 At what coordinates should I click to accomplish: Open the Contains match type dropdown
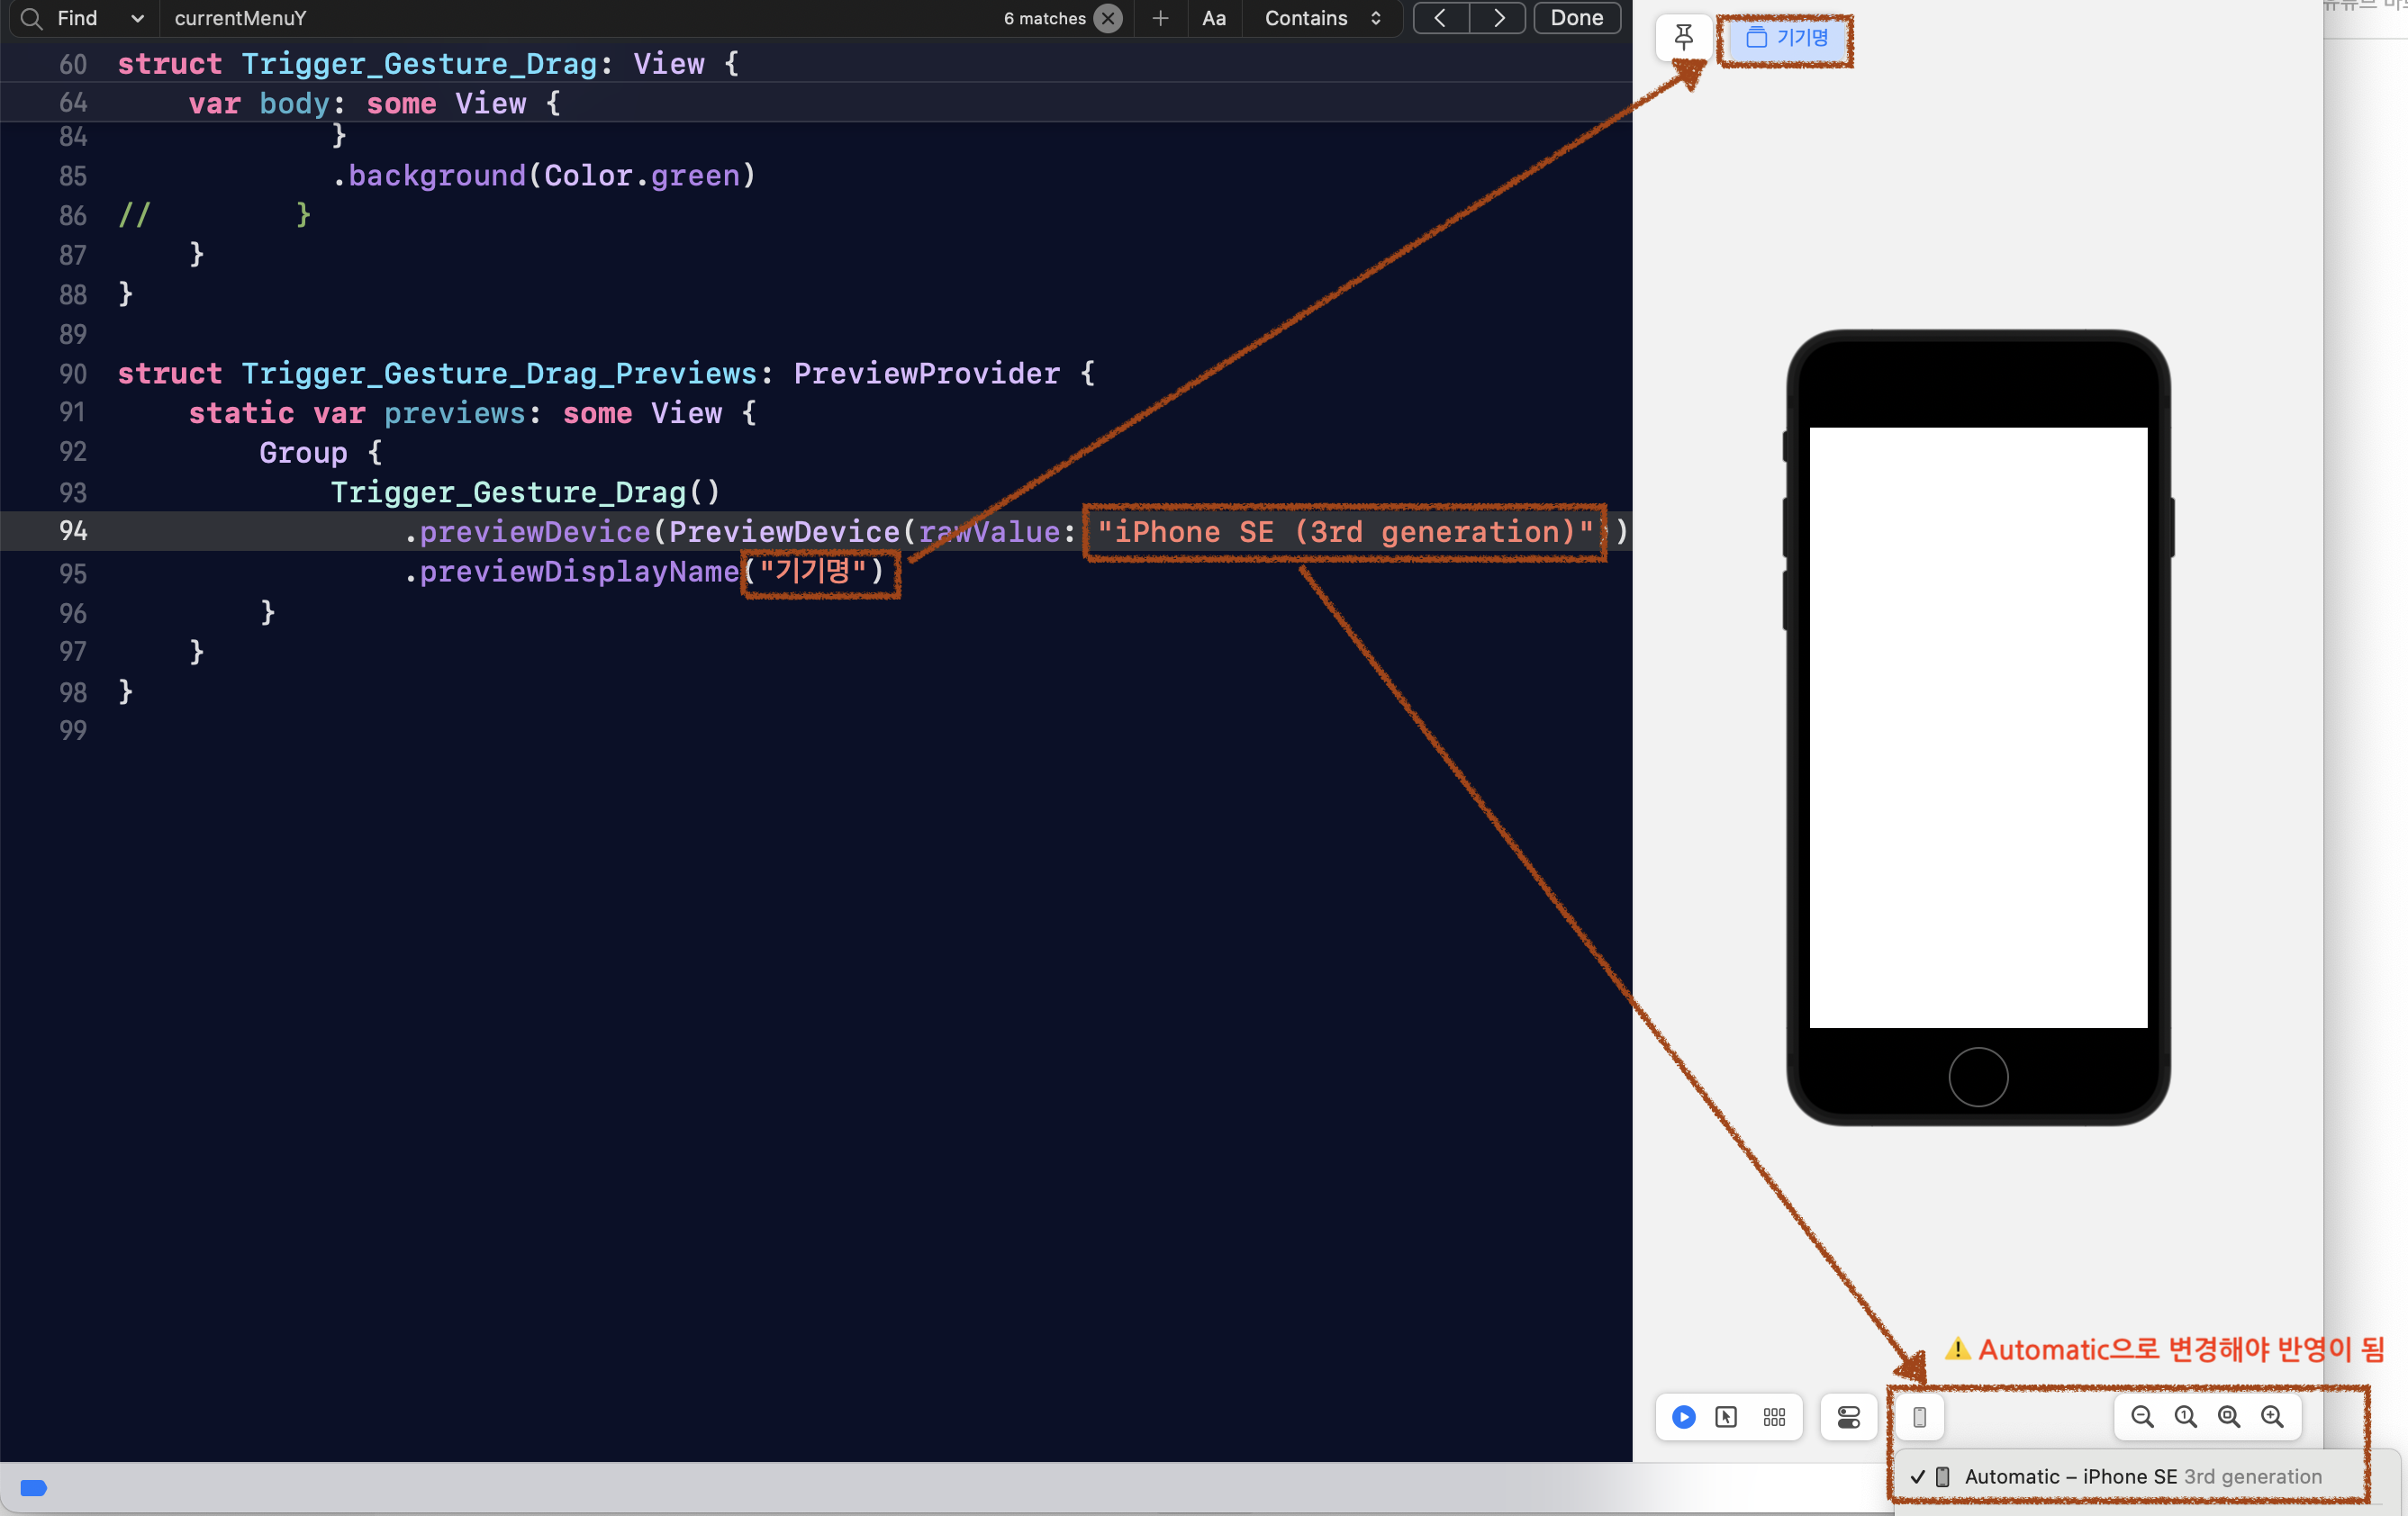point(1322,18)
